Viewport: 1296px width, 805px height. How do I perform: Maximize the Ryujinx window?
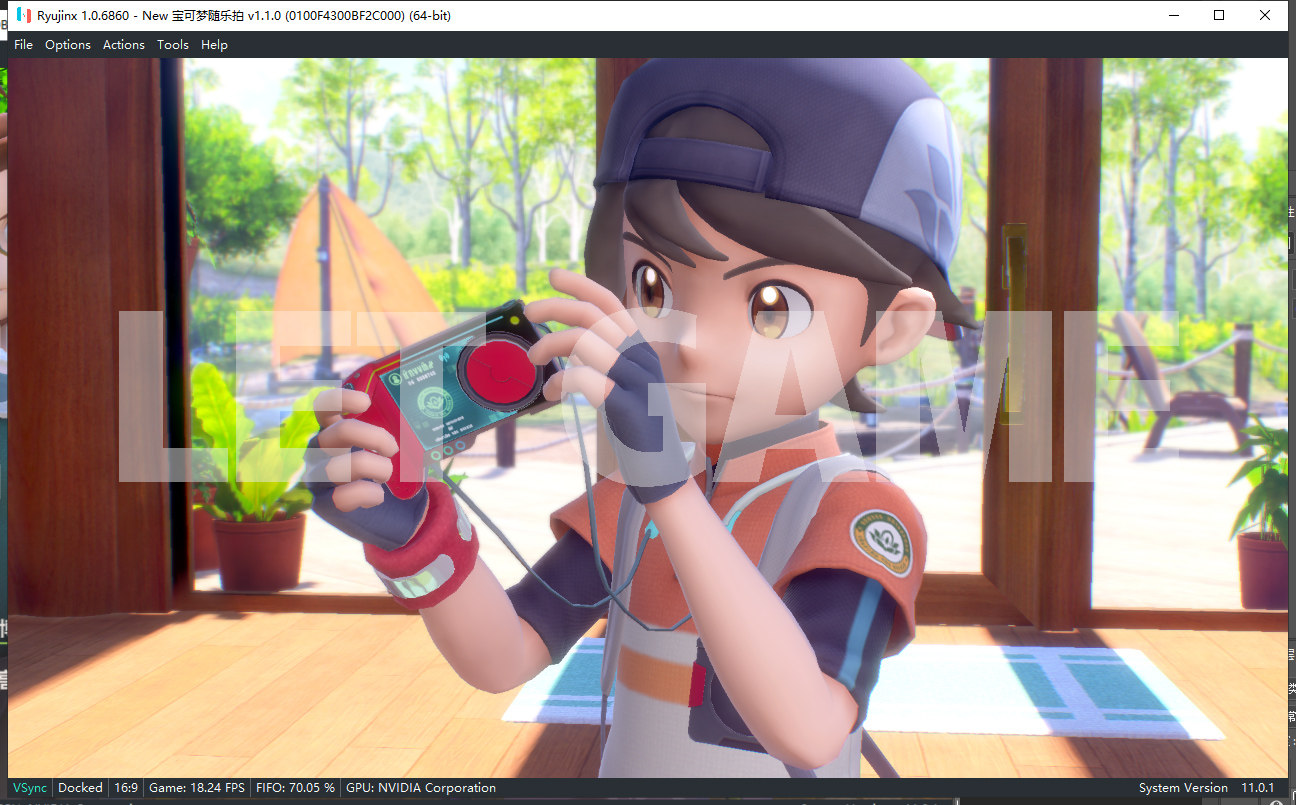click(x=1219, y=15)
